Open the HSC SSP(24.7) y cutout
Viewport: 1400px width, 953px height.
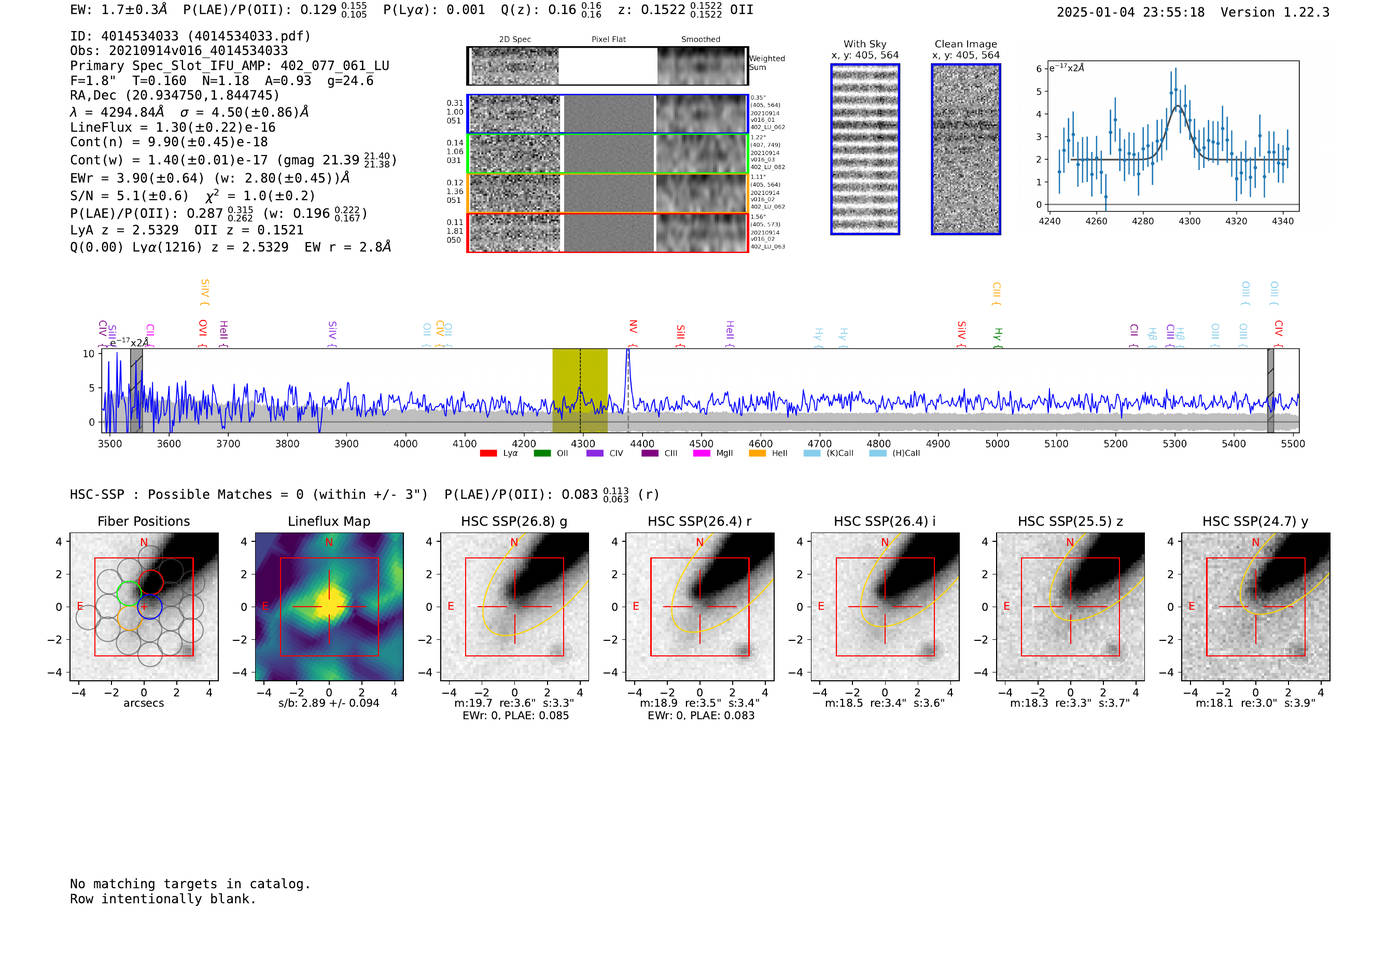[1256, 607]
